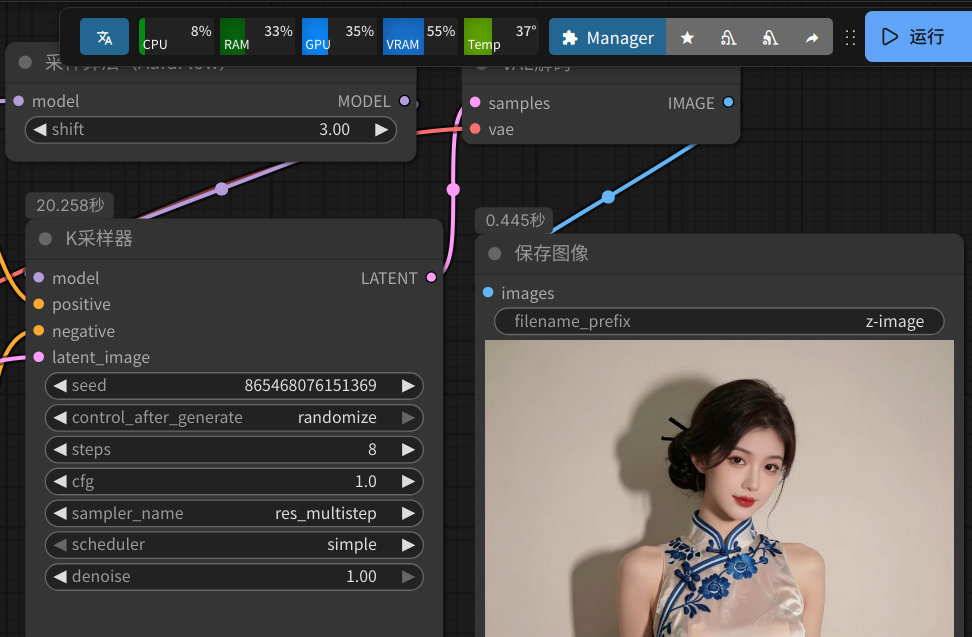Click the share arrow icon
972x637 pixels.
click(811, 38)
